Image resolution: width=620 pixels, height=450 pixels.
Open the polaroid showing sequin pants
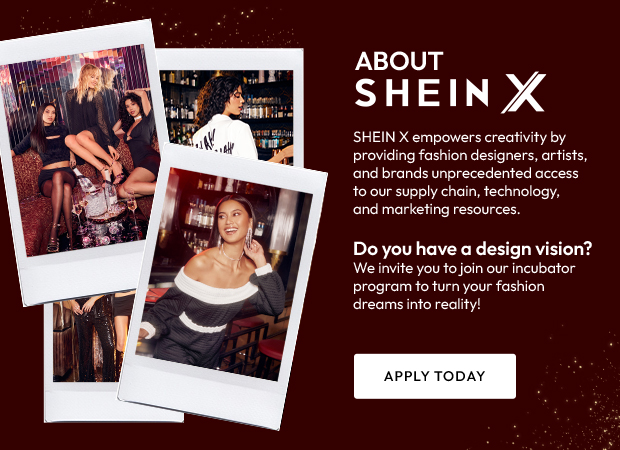pyautogui.click(x=89, y=356)
